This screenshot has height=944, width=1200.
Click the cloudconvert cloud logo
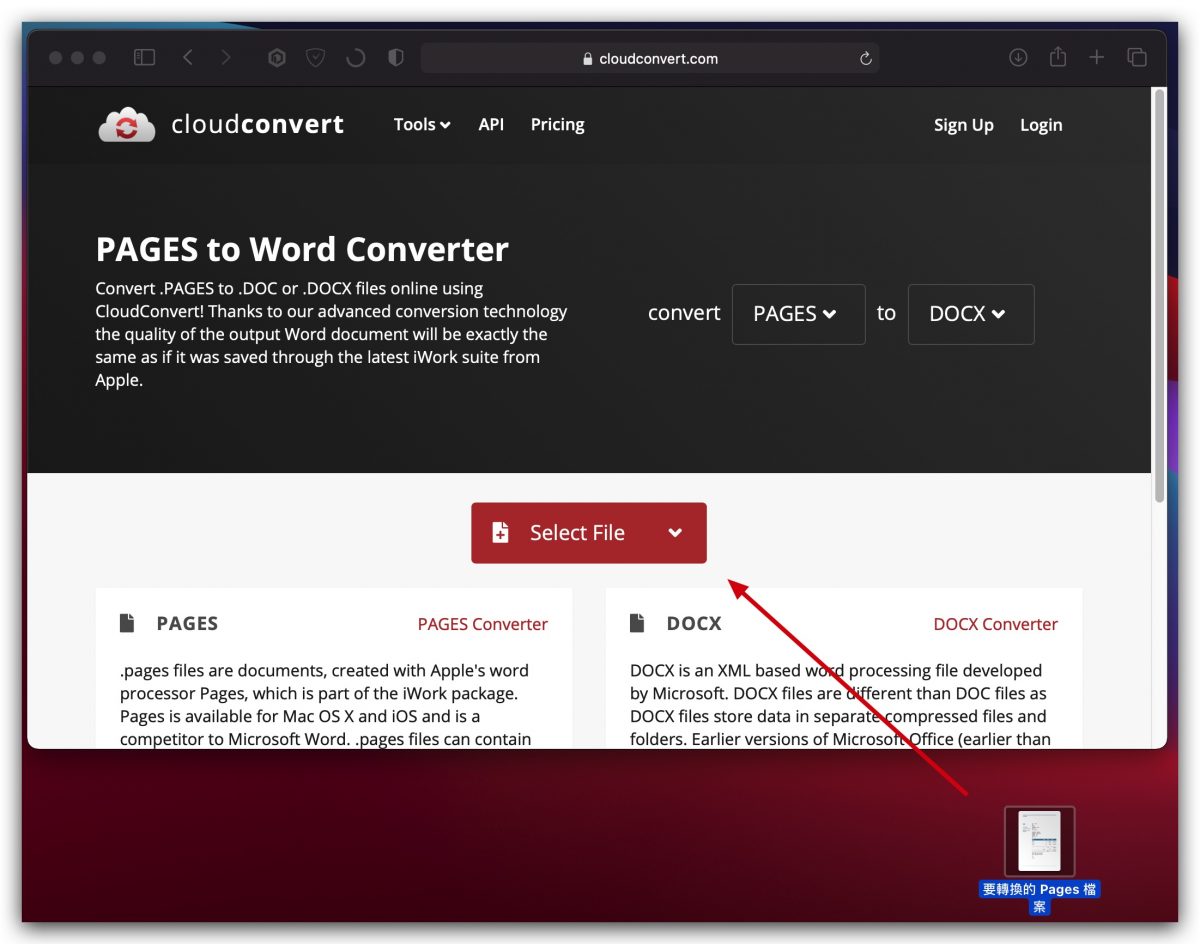(127, 125)
